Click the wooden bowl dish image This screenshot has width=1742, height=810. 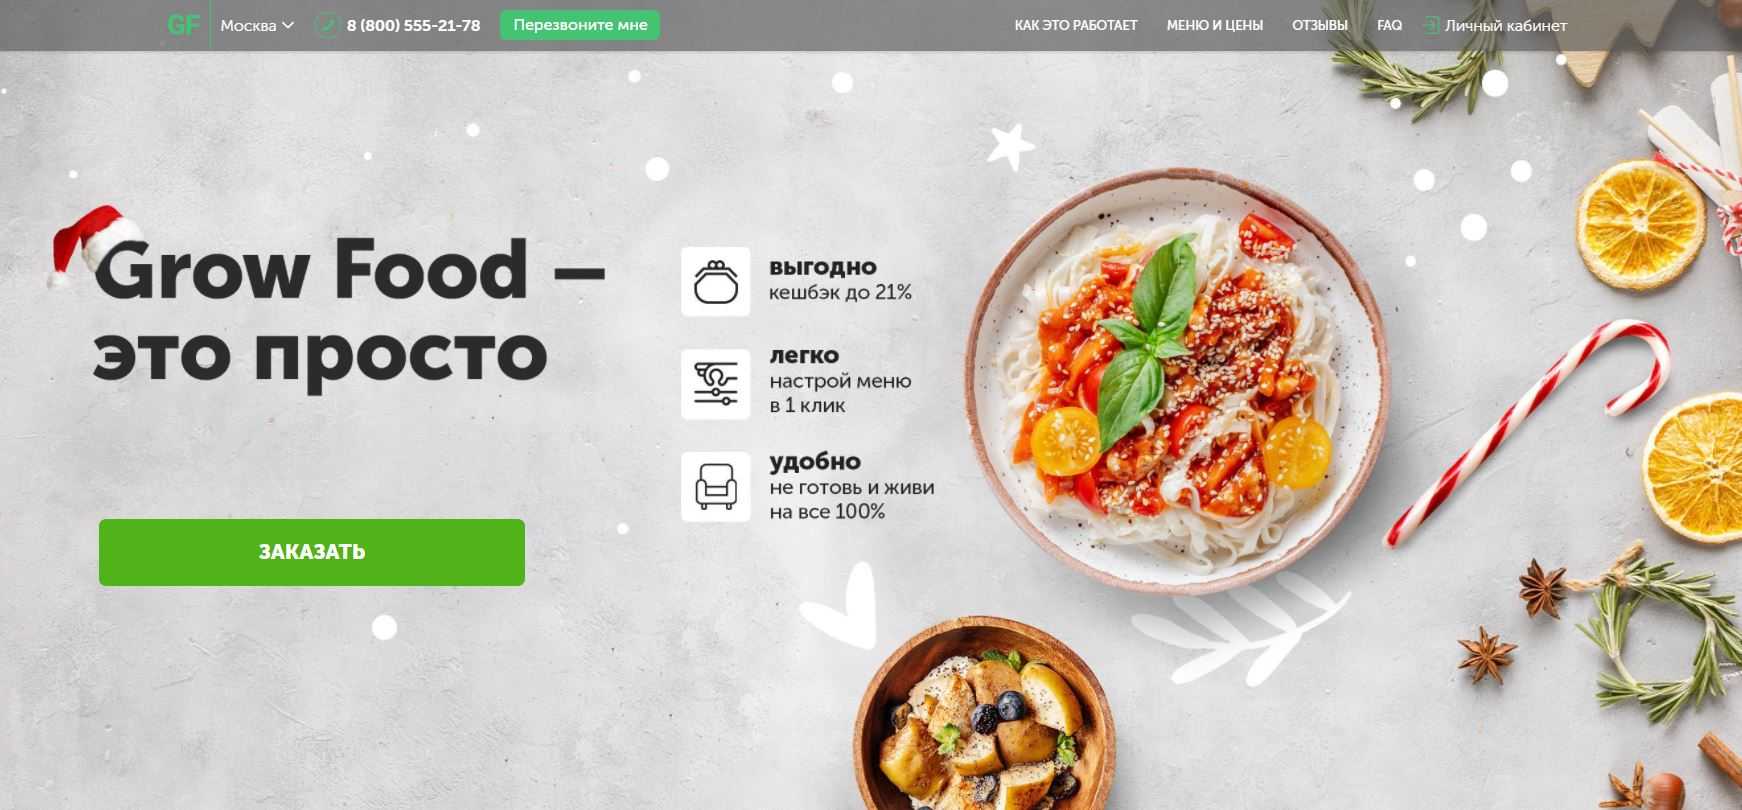coord(984,714)
